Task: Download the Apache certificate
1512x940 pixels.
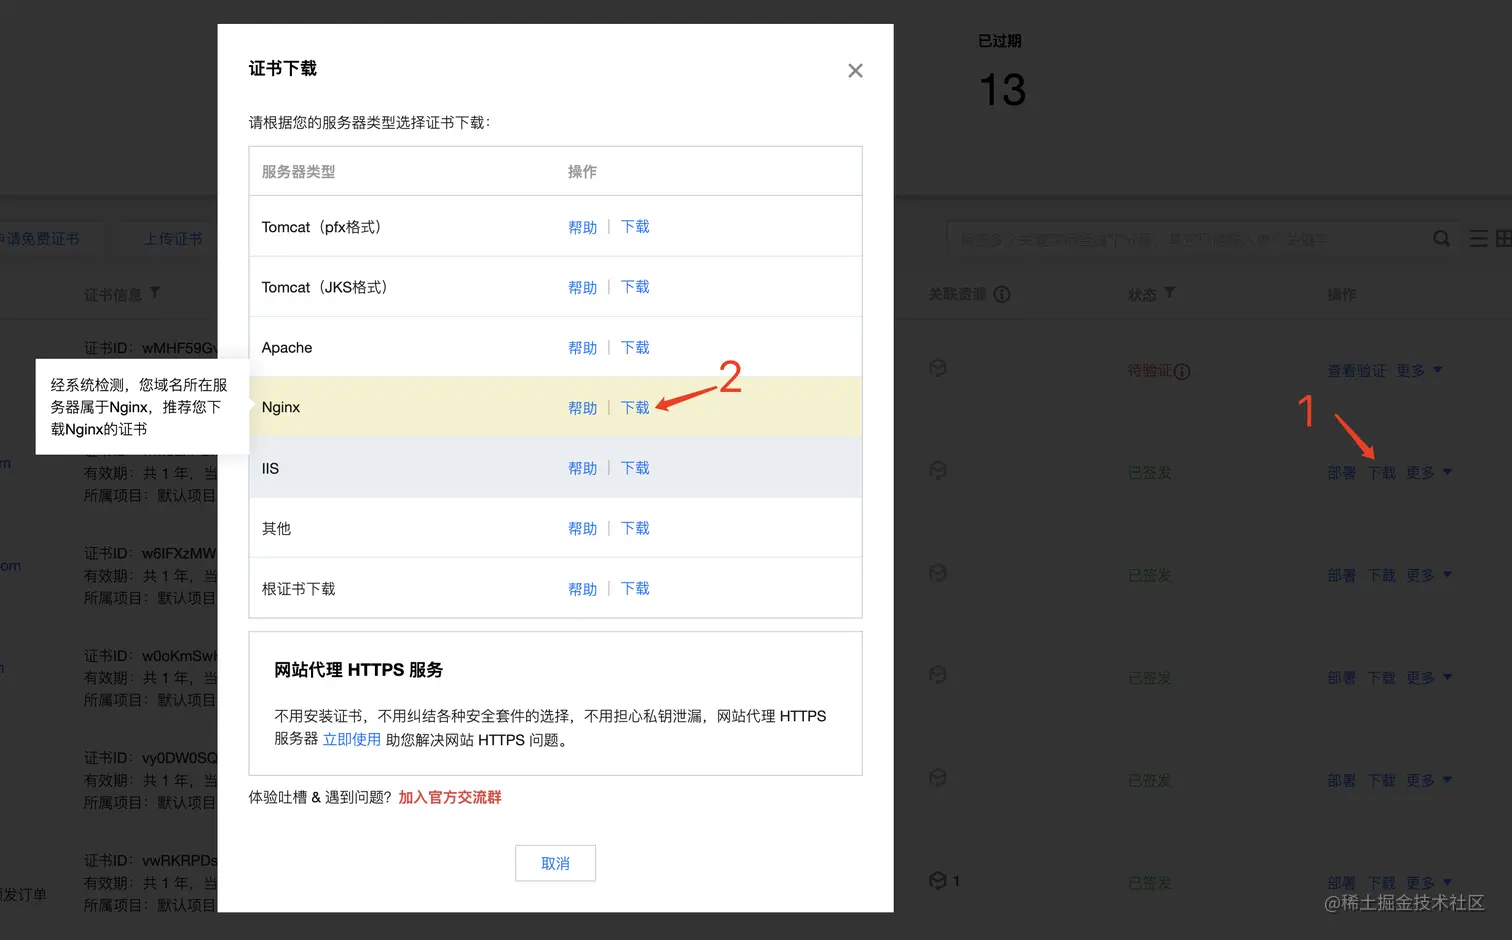Action: point(635,348)
